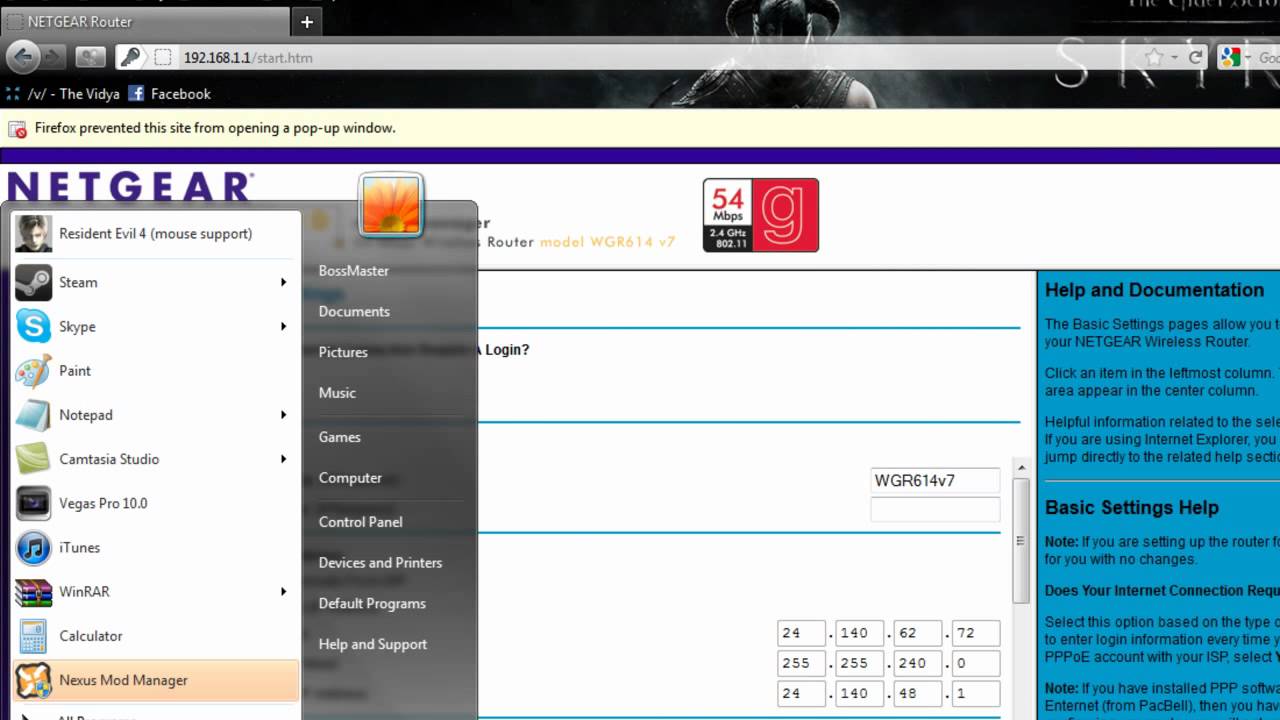Click the user account flower picture

391,205
